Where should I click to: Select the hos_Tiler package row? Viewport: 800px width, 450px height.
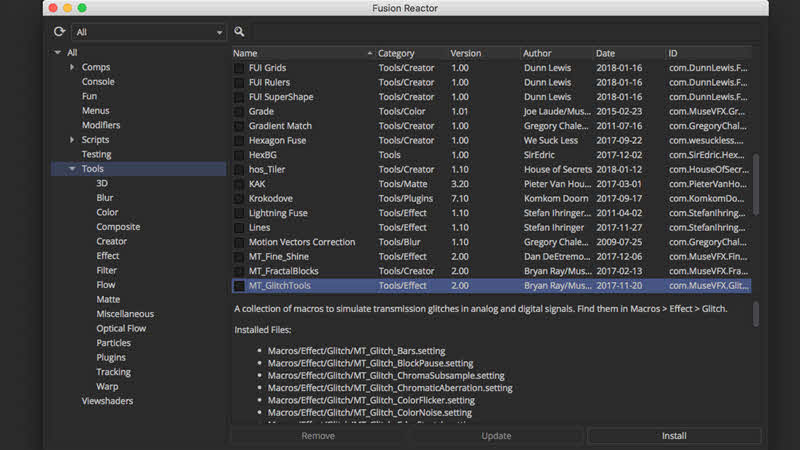click(x=491, y=169)
